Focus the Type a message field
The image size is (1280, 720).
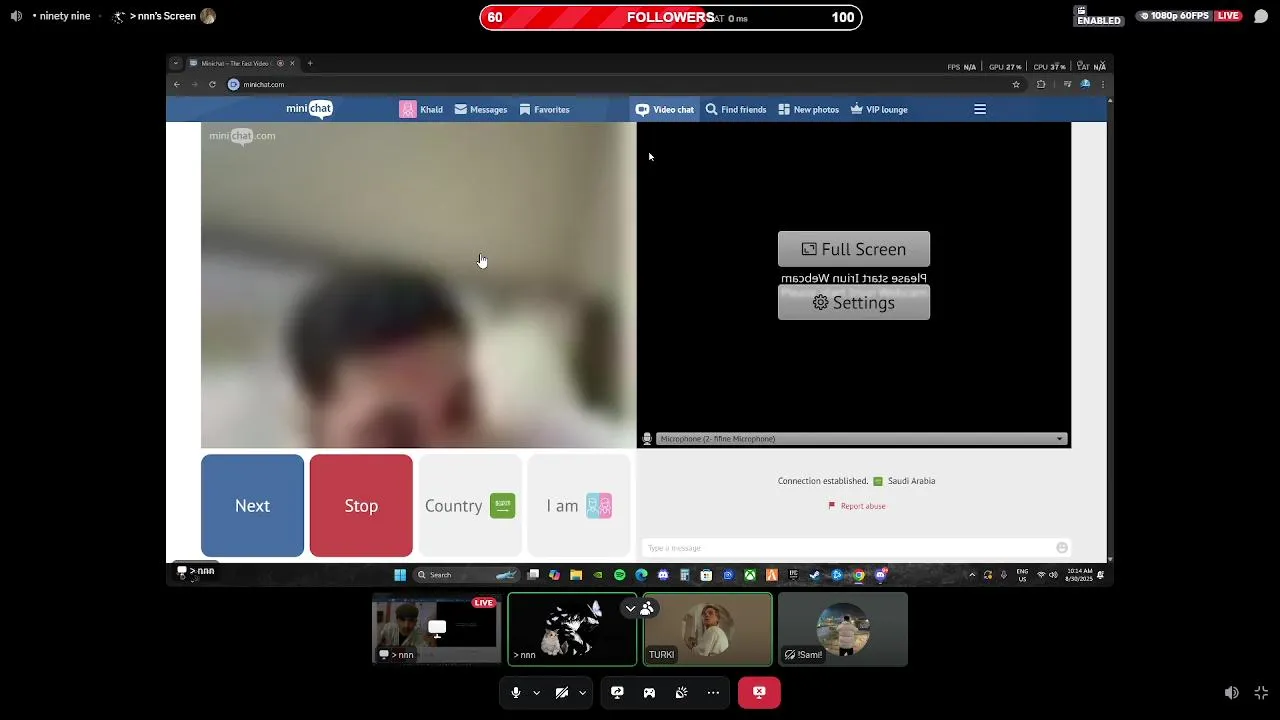coord(850,548)
